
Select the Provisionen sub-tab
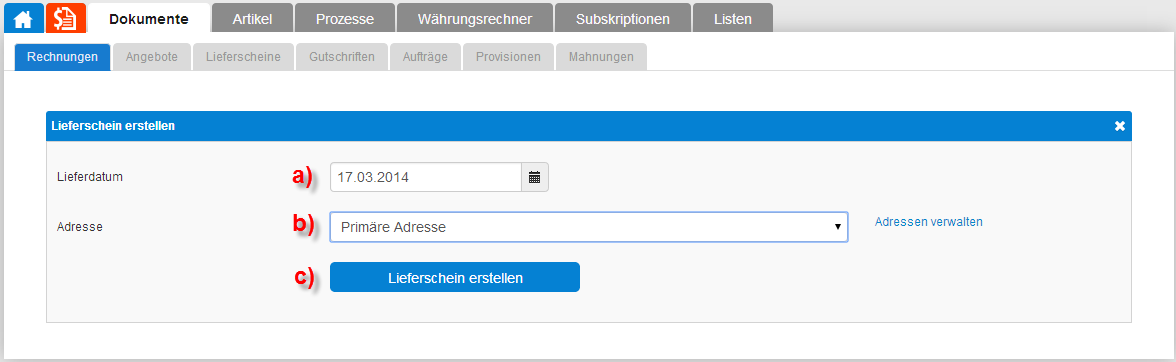pos(508,57)
